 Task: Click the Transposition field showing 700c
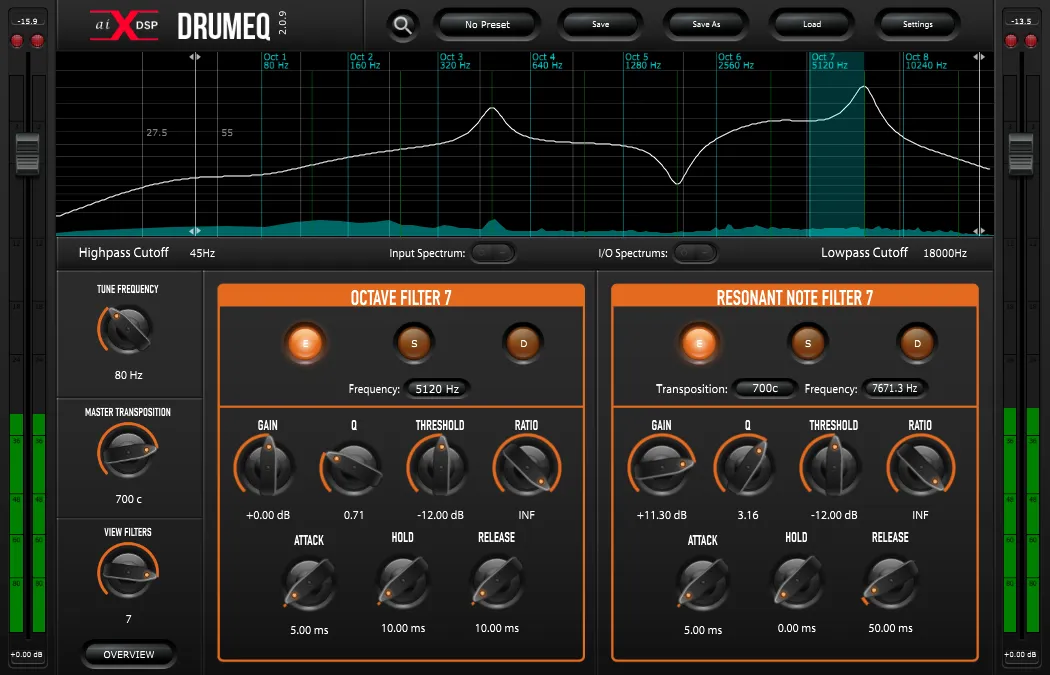coord(765,388)
